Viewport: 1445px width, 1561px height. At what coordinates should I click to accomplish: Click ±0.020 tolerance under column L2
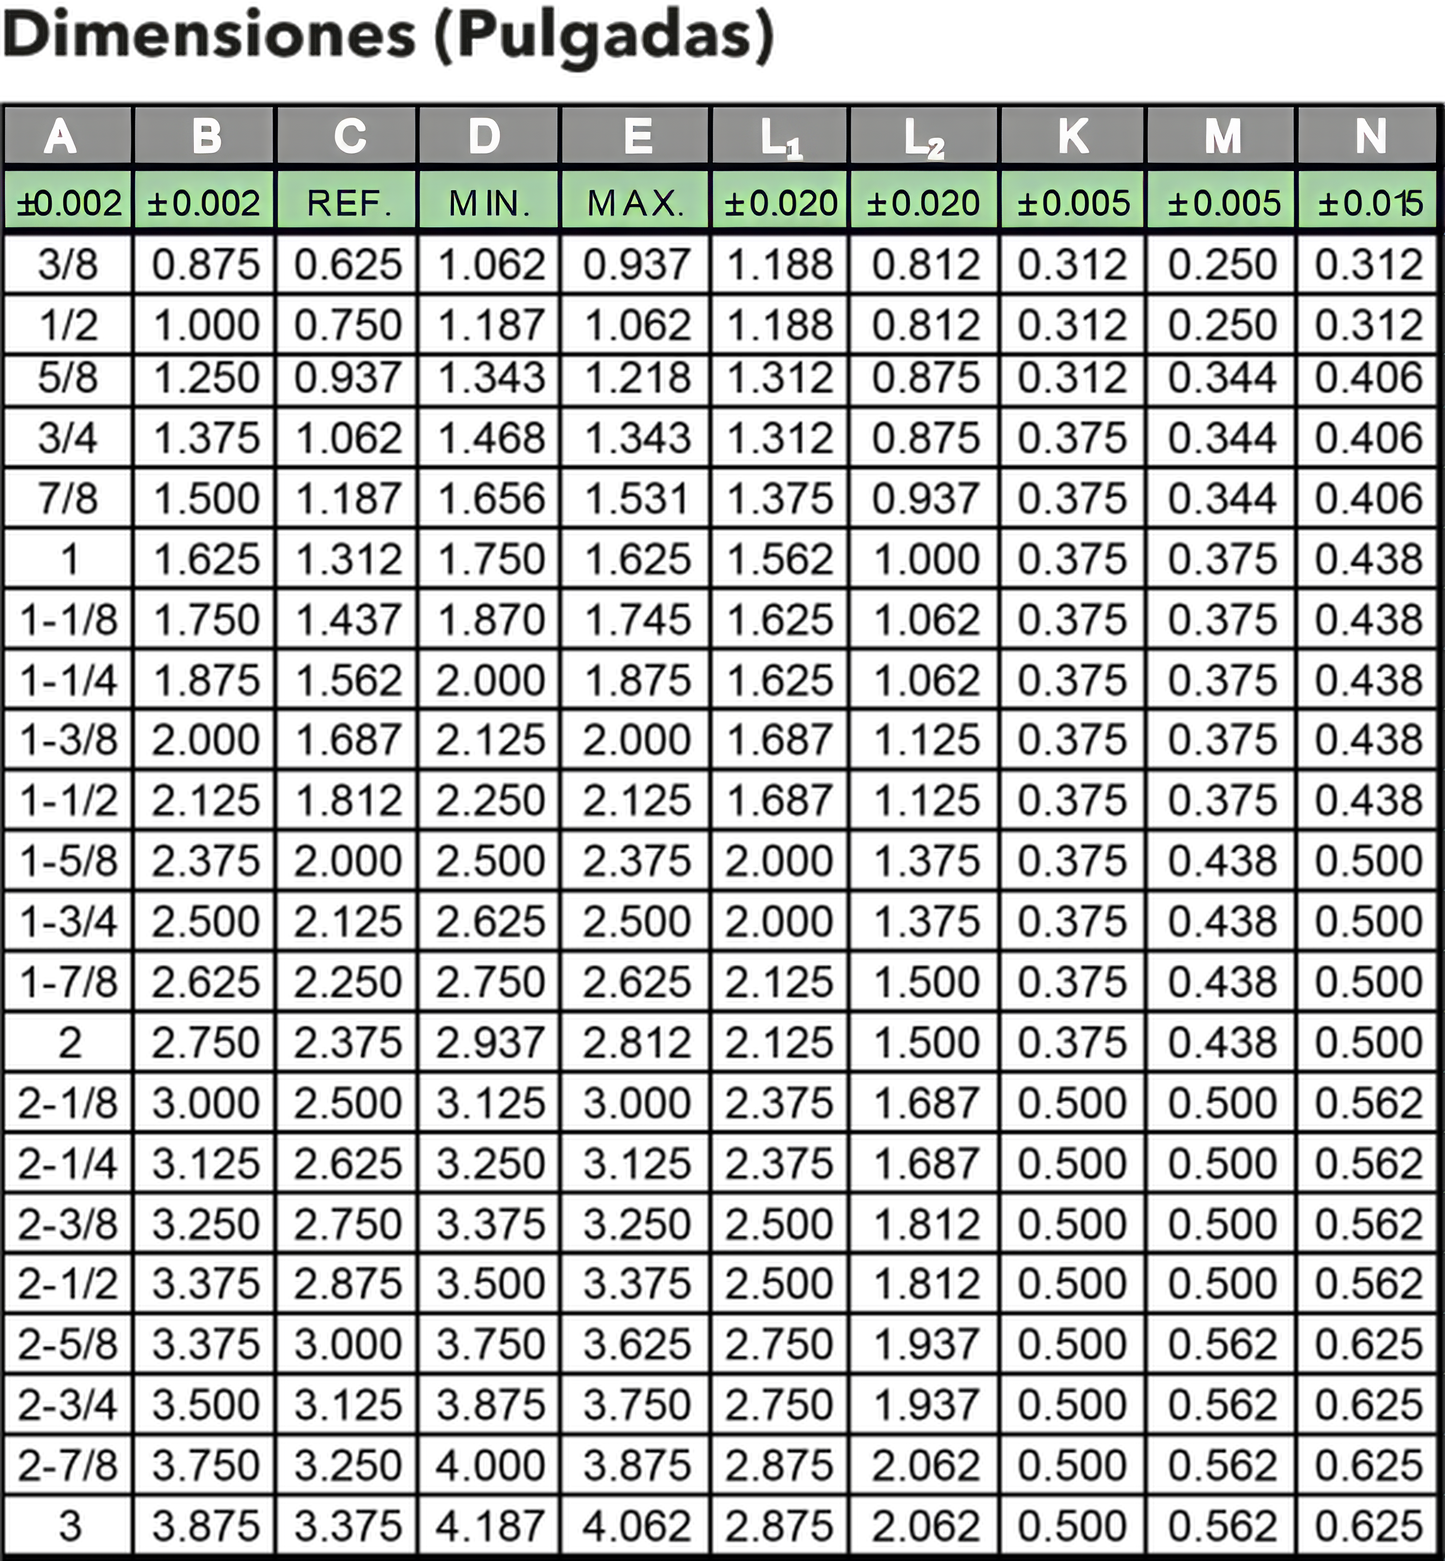coord(924,202)
